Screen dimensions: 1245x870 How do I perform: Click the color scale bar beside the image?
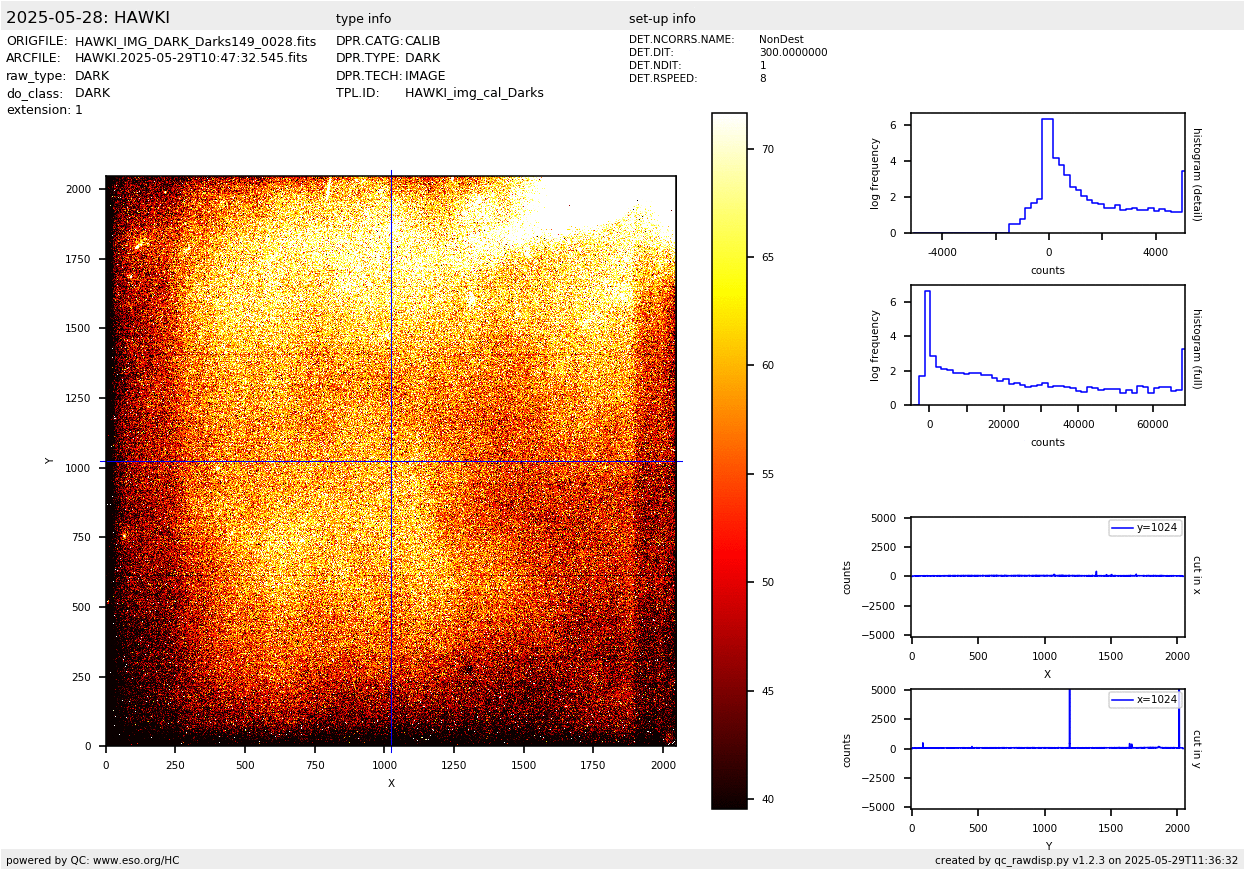pos(729,460)
